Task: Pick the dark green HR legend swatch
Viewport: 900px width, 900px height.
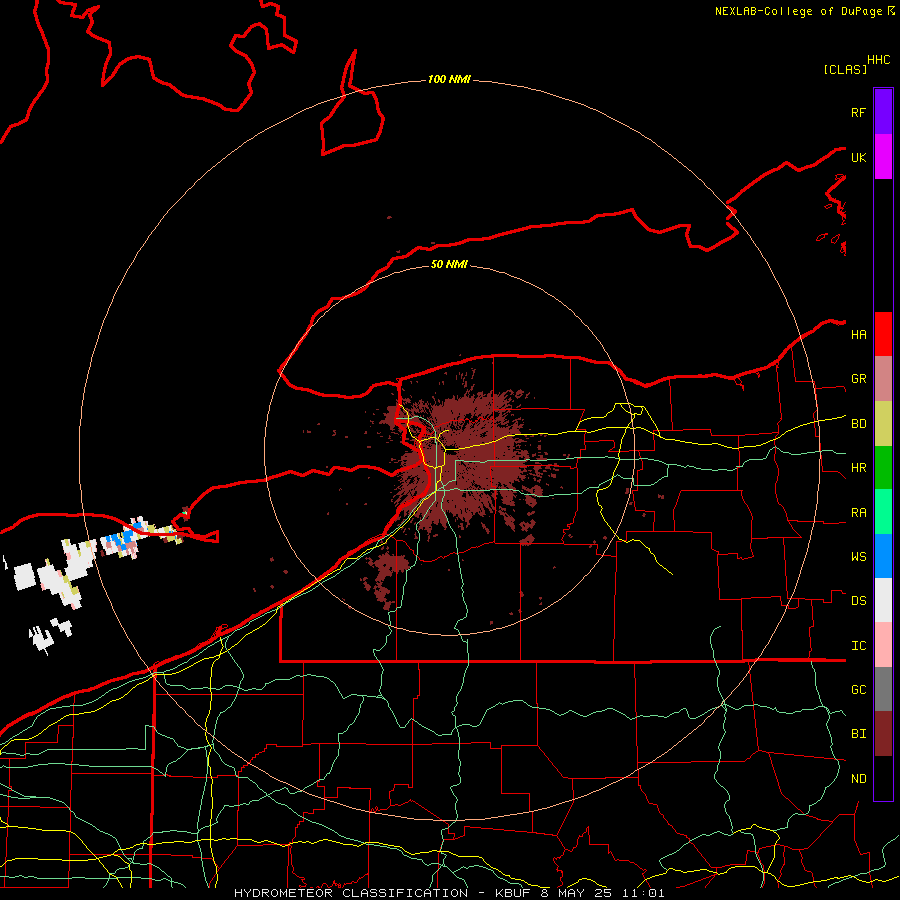Action: pos(883,468)
